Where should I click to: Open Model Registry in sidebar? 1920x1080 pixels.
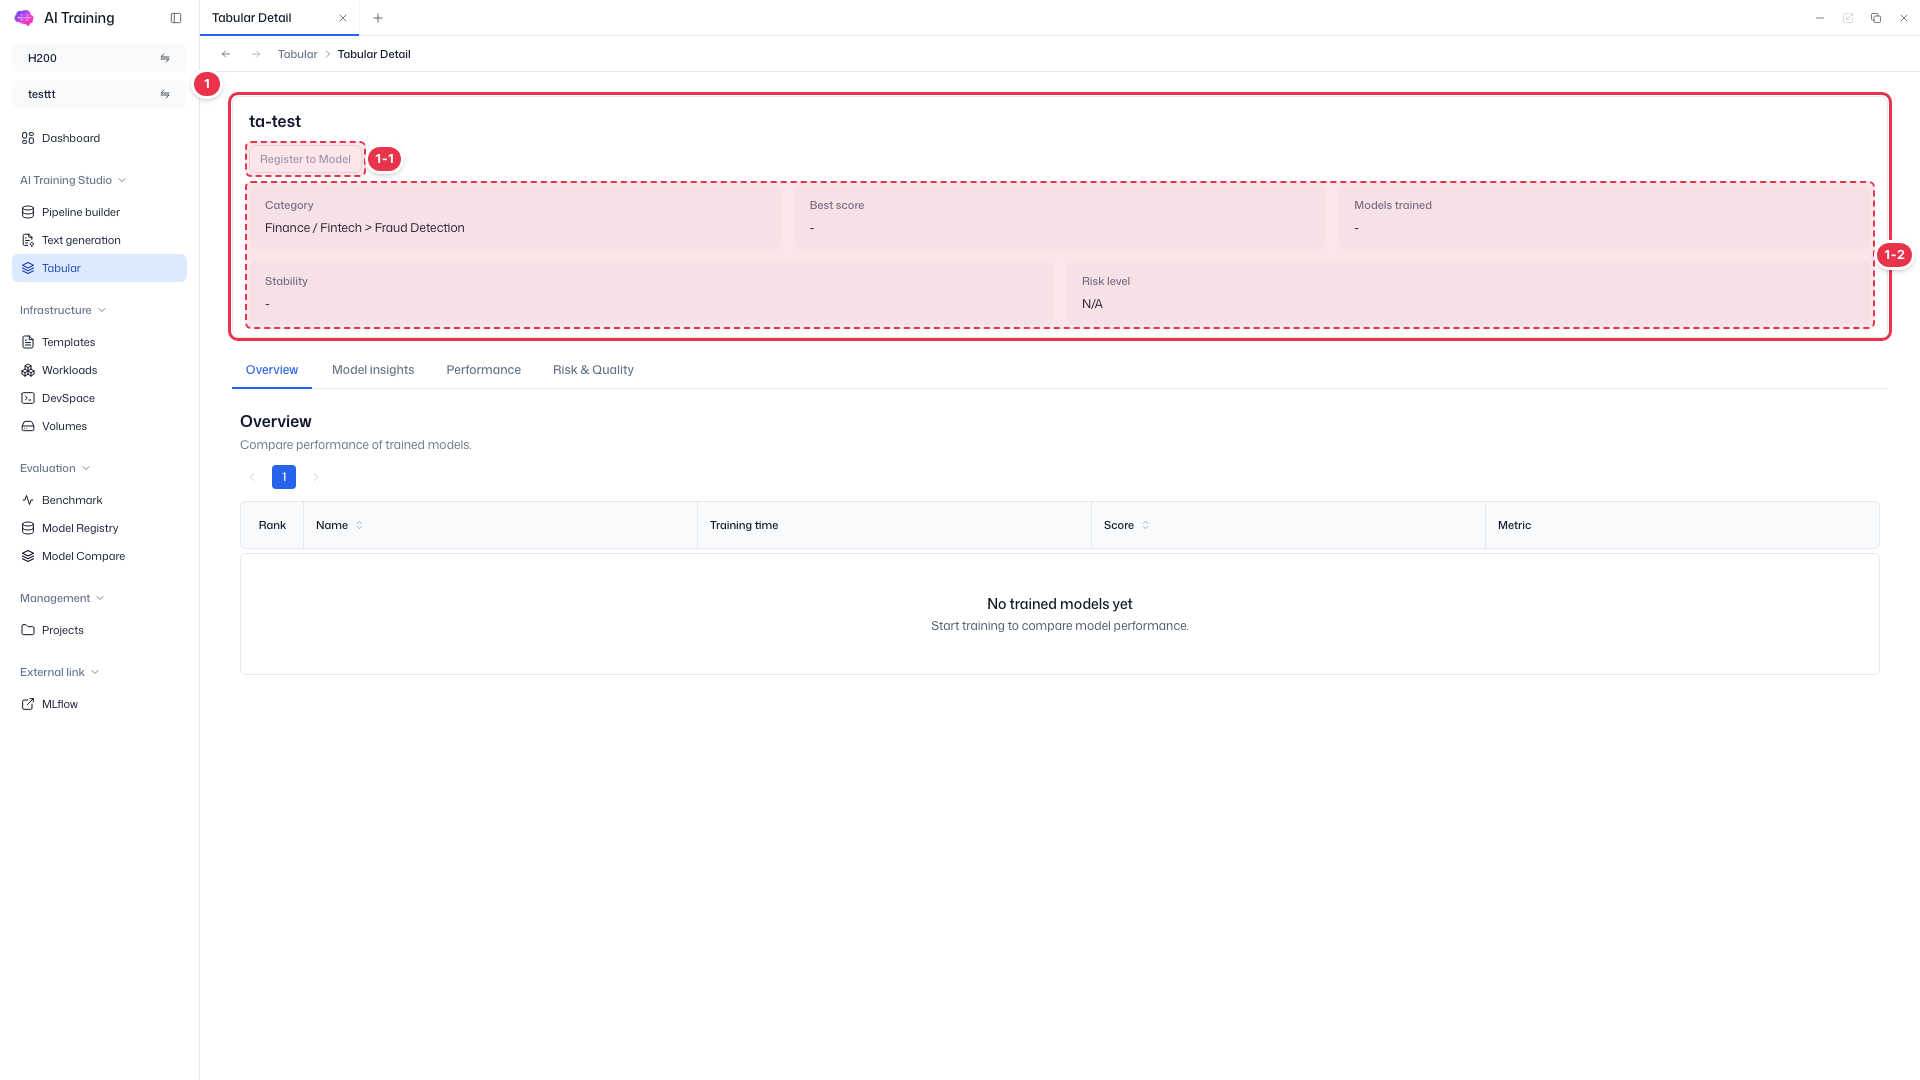coord(99,528)
